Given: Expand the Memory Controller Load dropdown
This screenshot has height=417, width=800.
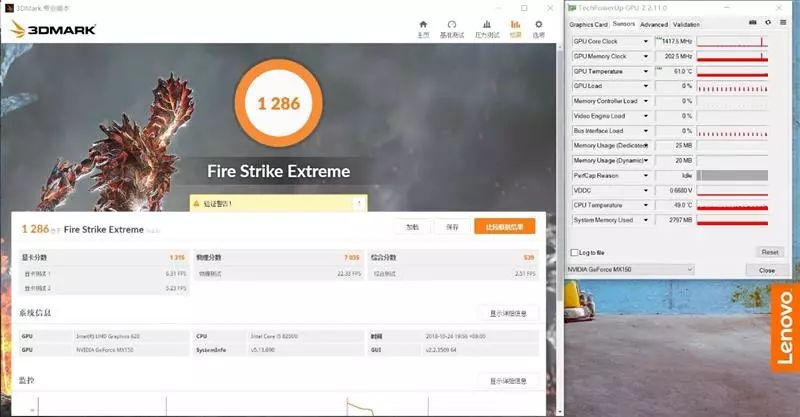Looking at the screenshot, I should (645, 101).
